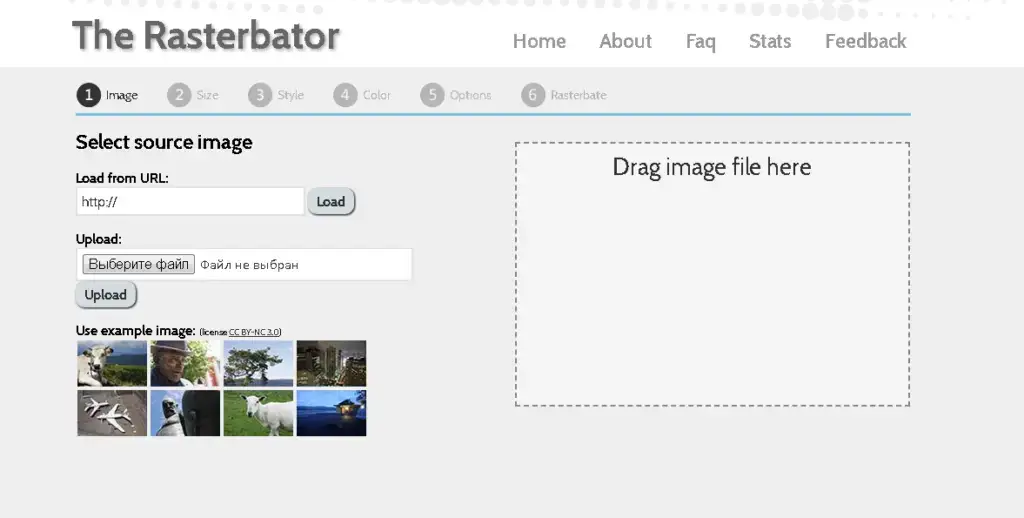Pick the lit house at night example

click(331, 413)
